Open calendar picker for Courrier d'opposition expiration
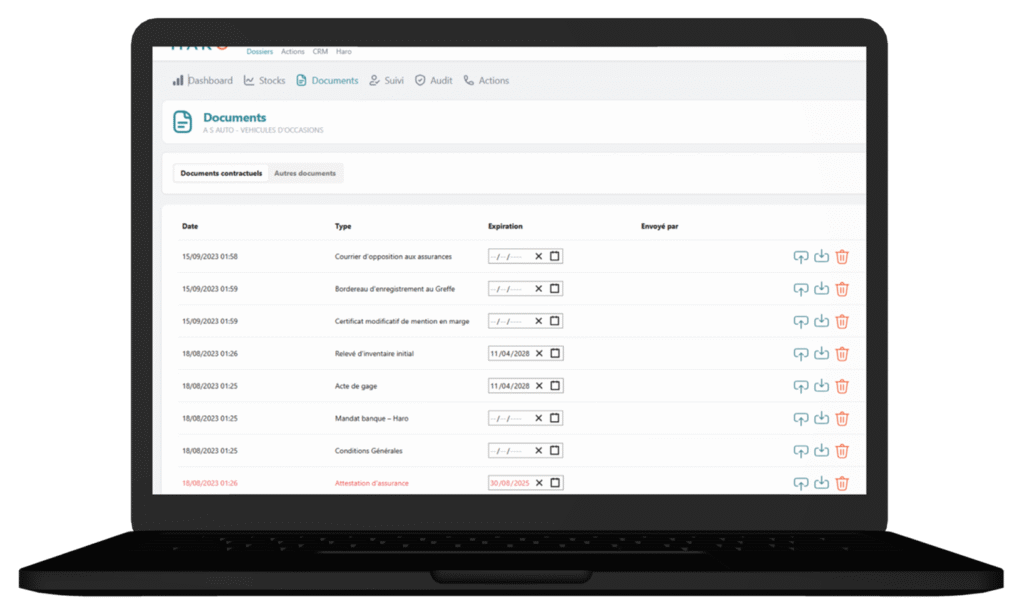Image resolution: width=1024 pixels, height=614 pixels. tap(555, 256)
